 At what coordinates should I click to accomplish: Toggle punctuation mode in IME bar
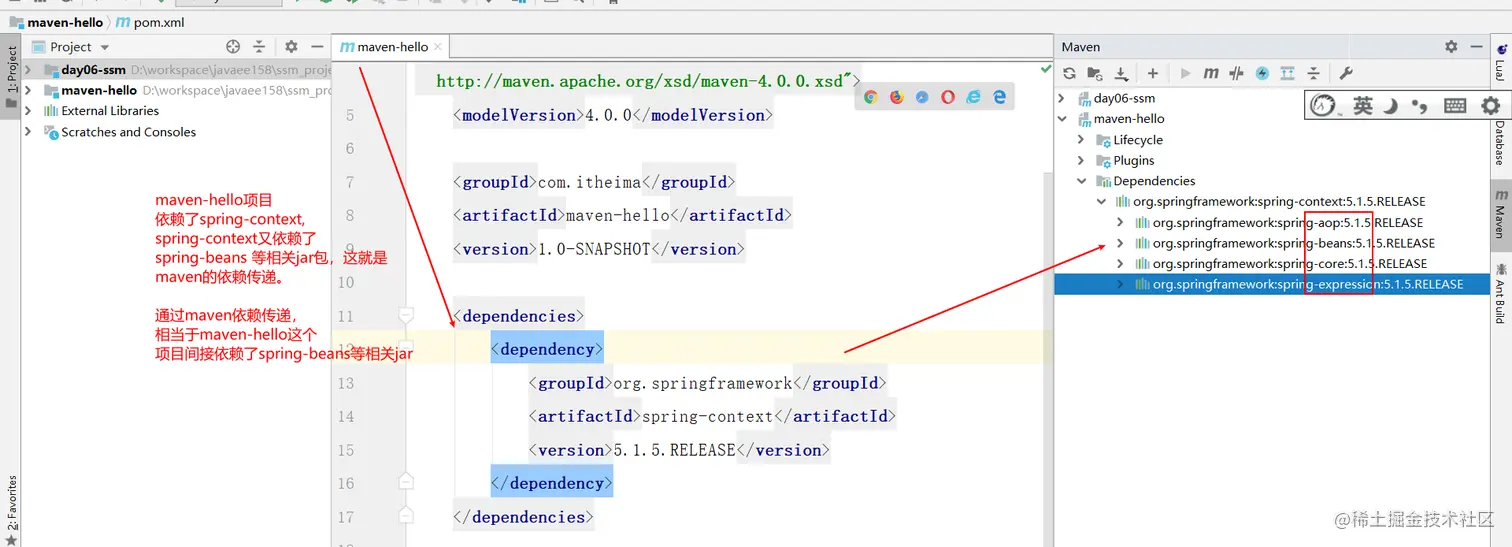1419,105
